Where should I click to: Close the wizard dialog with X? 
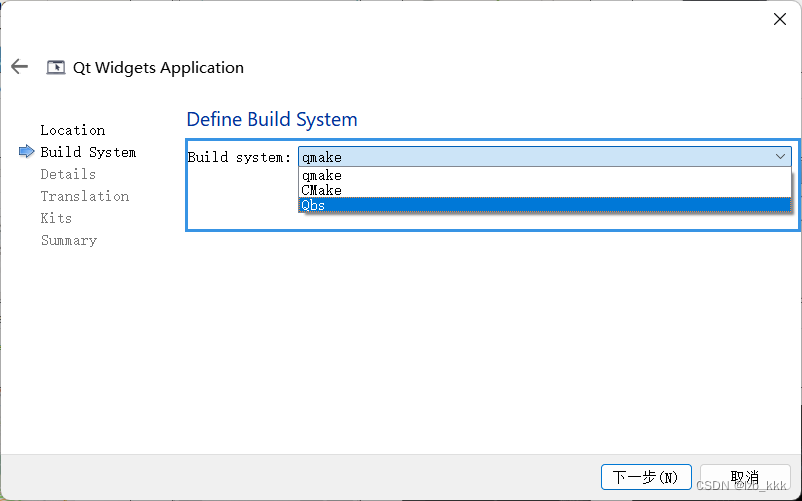(x=779, y=19)
